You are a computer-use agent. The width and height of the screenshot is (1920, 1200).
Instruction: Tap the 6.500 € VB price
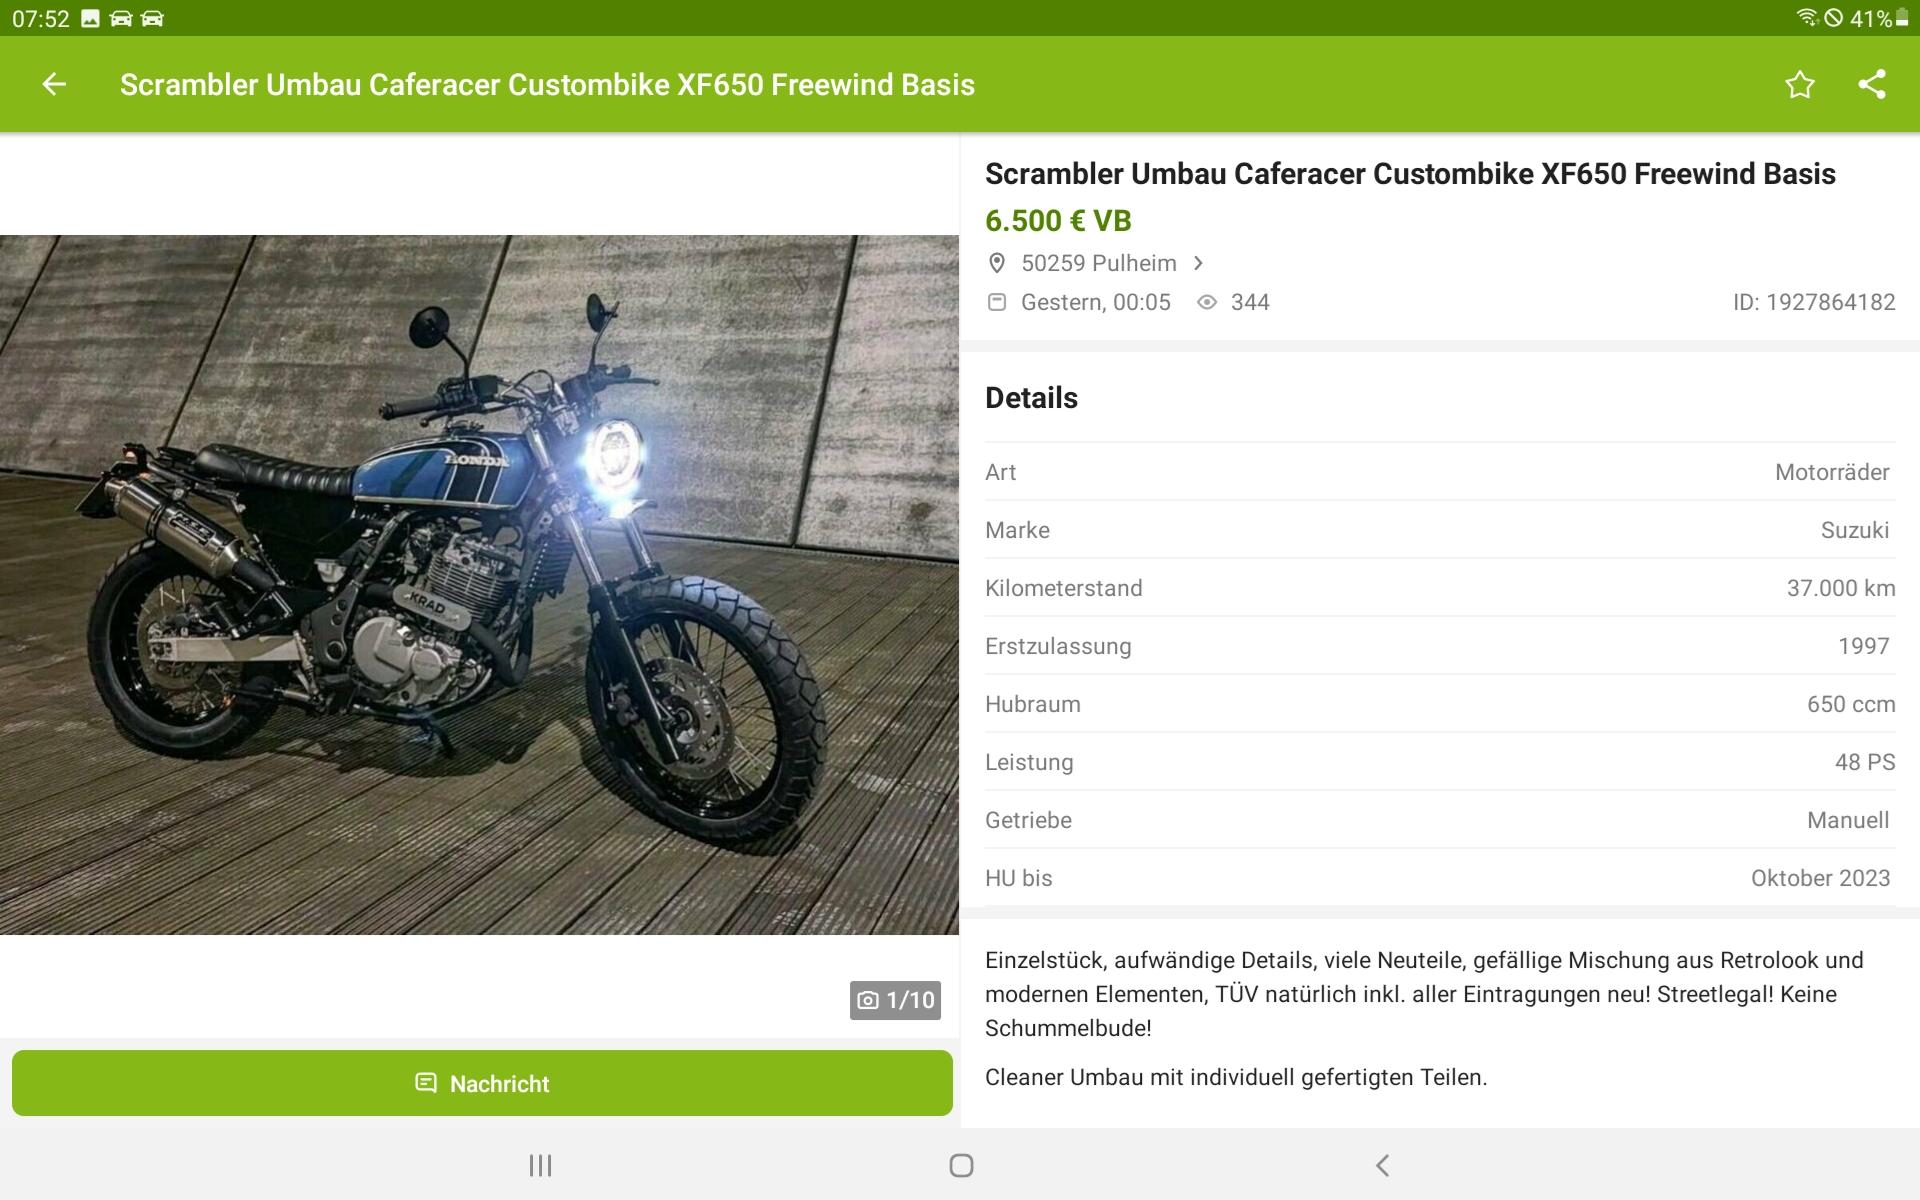[x=1058, y=221]
